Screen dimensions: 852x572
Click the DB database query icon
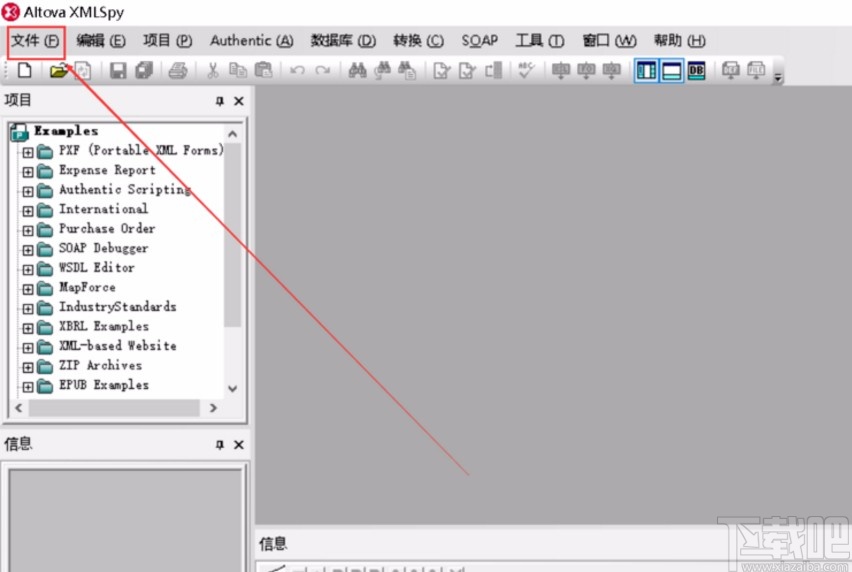[x=696, y=71]
